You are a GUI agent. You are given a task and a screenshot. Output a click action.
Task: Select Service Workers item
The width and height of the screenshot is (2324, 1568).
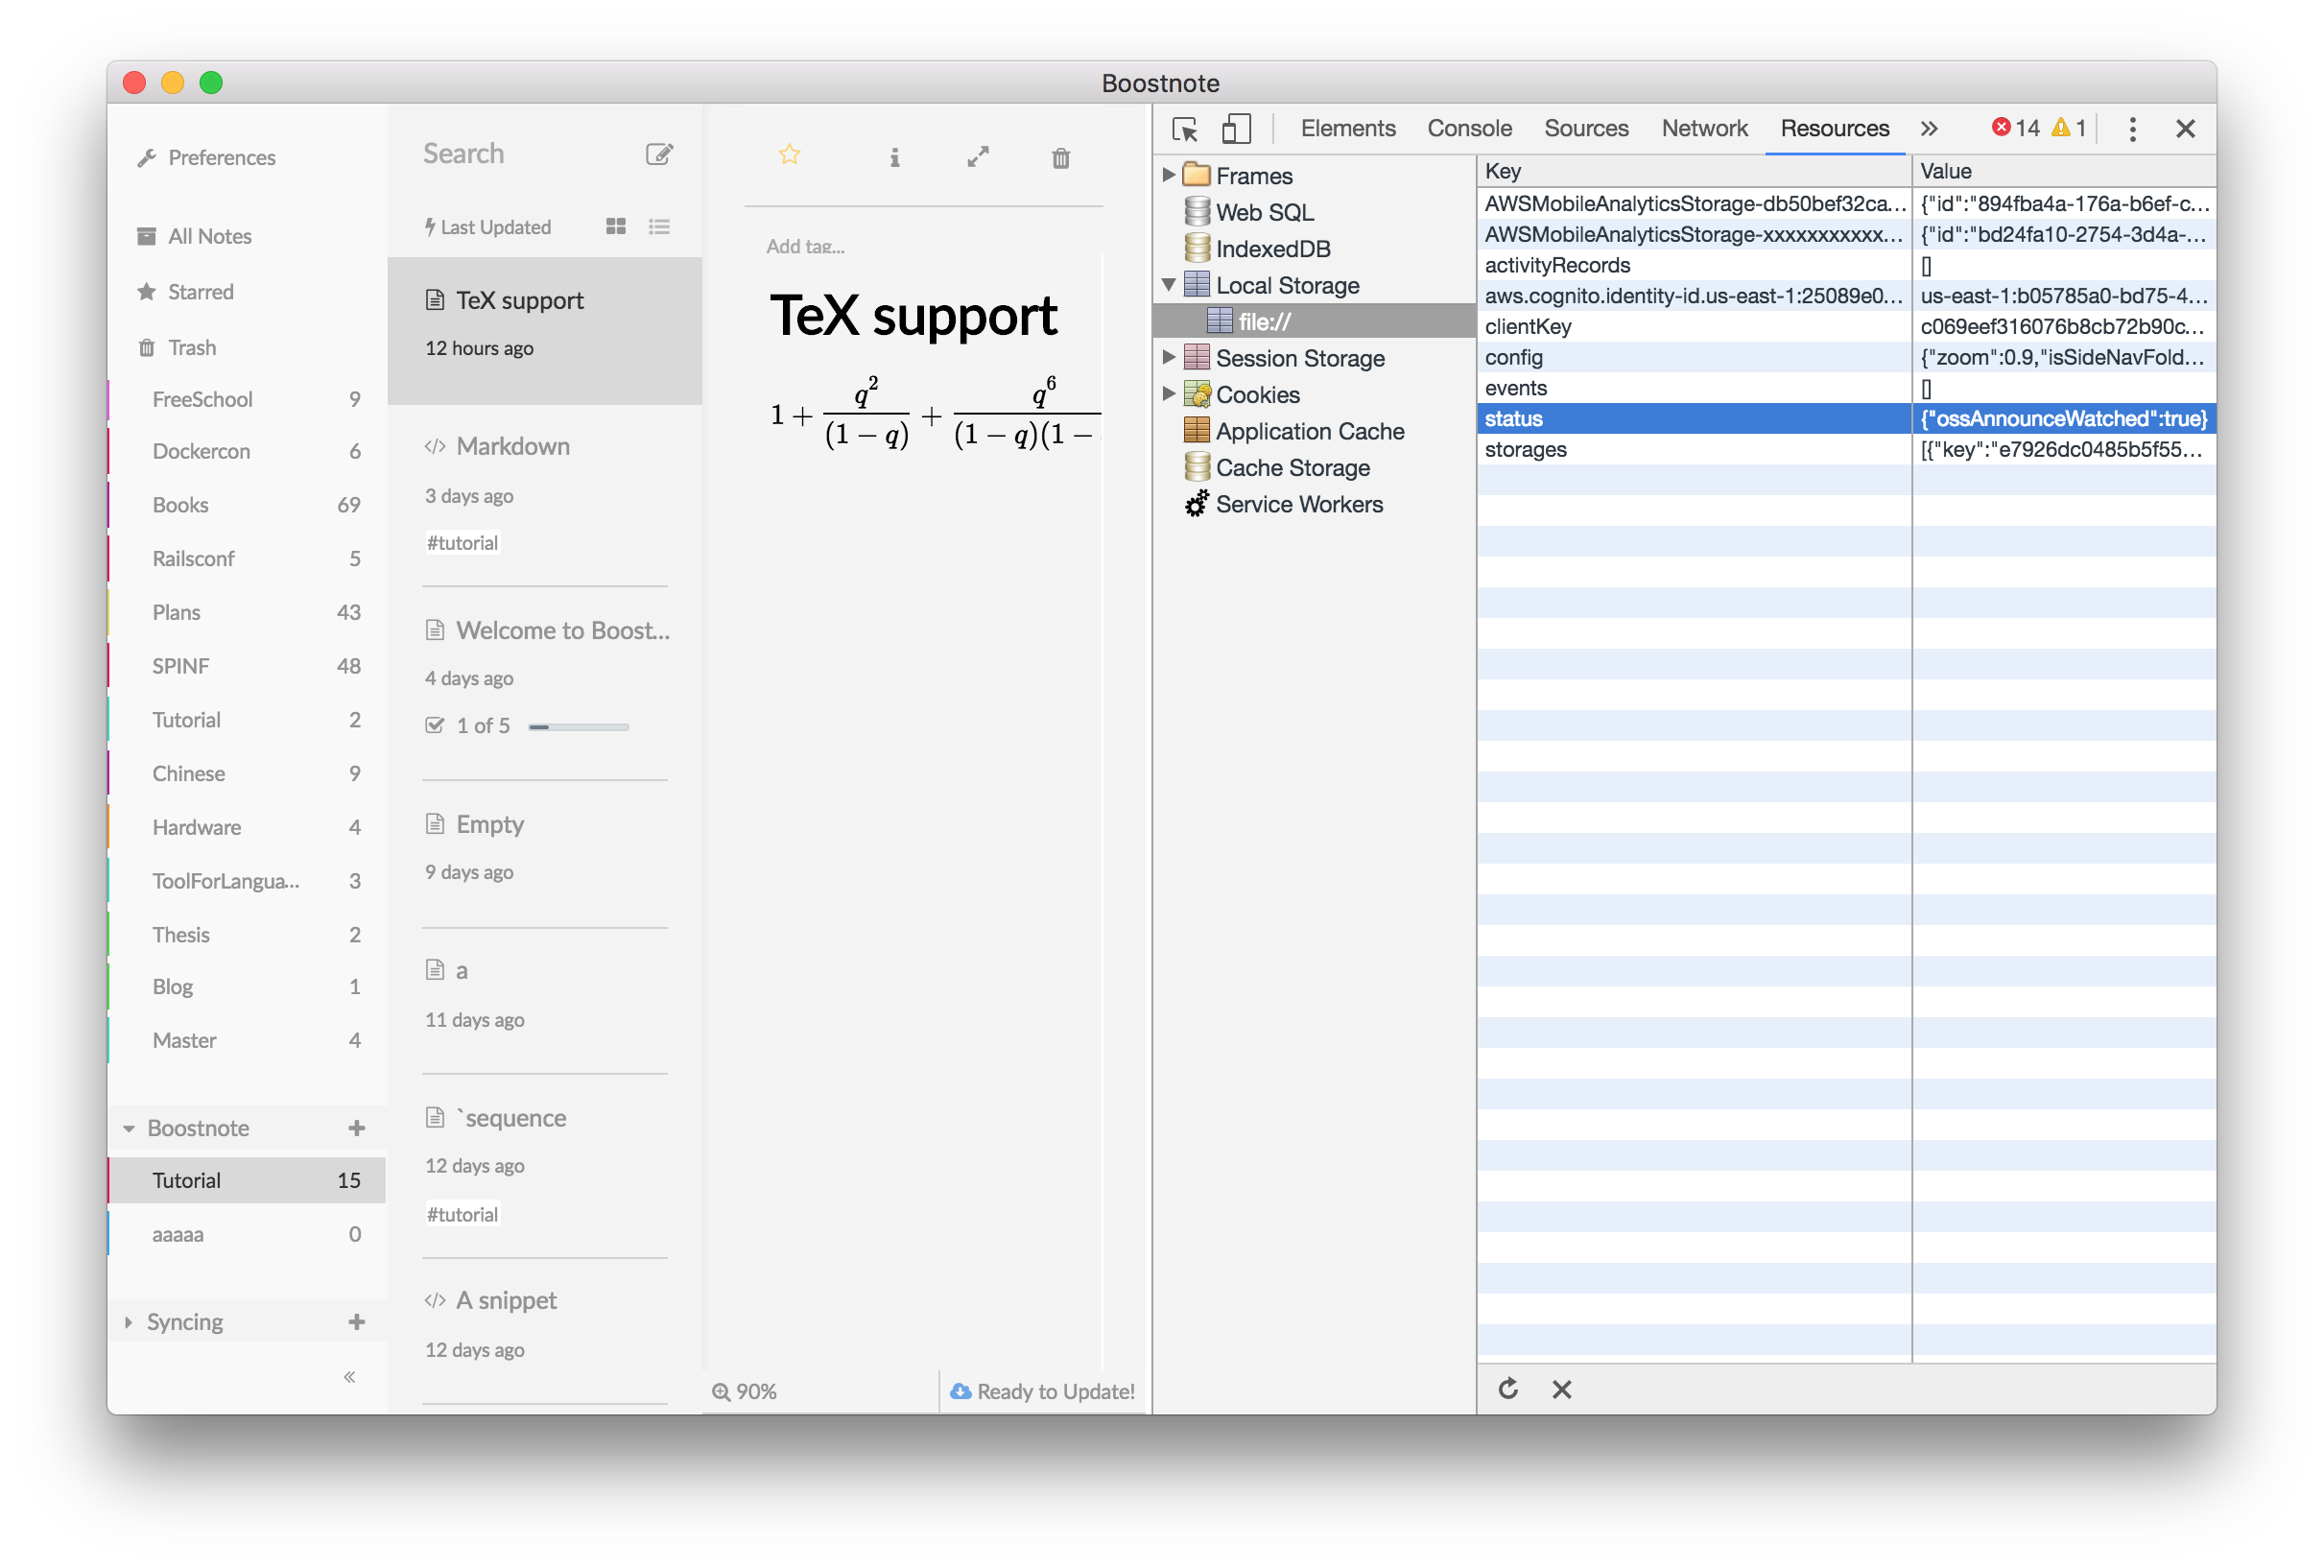1284,504
